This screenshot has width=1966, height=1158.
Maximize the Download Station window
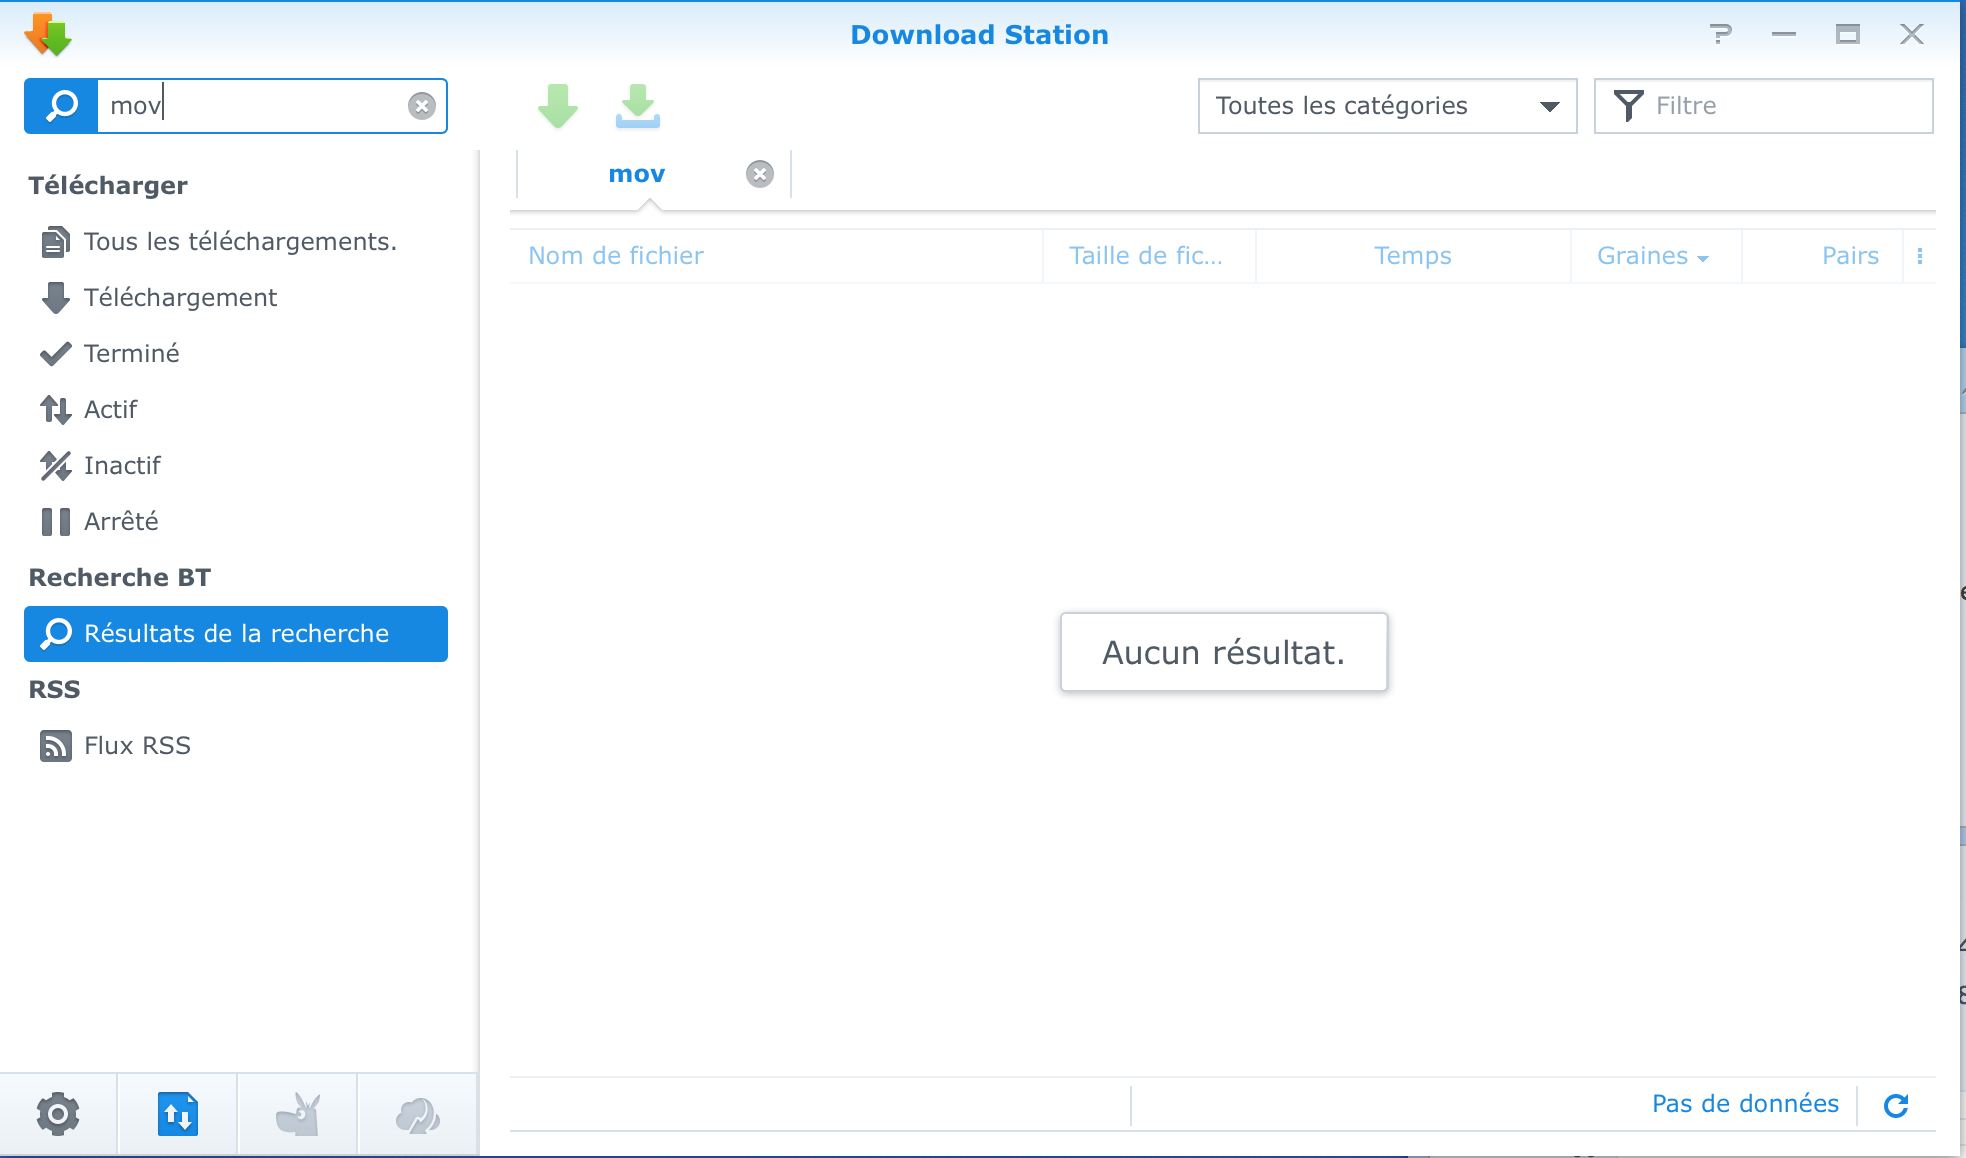pyautogui.click(x=1848, y=35)
